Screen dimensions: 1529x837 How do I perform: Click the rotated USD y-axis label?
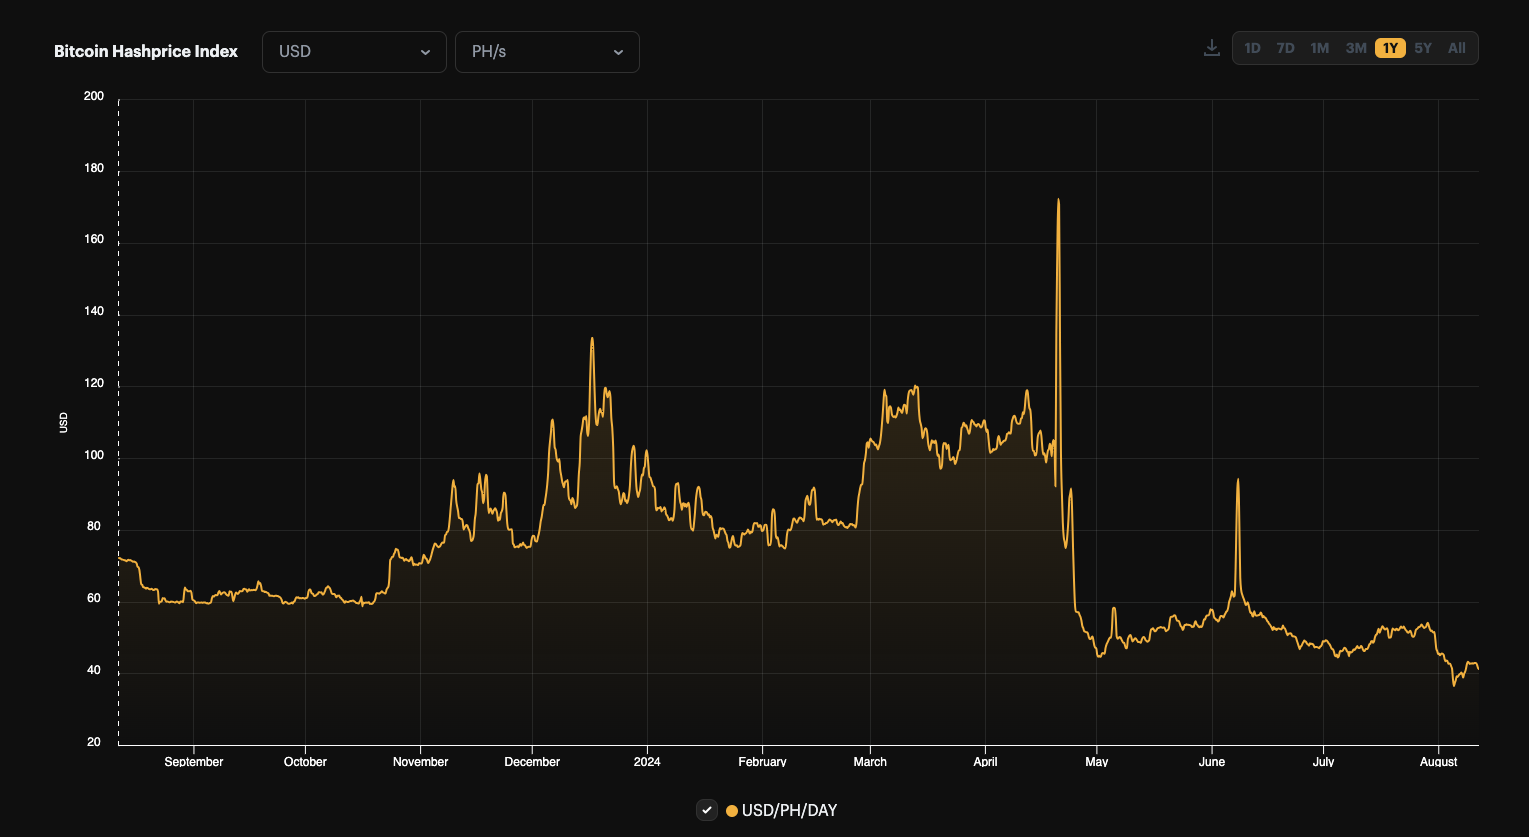click(x=64, y=422)
